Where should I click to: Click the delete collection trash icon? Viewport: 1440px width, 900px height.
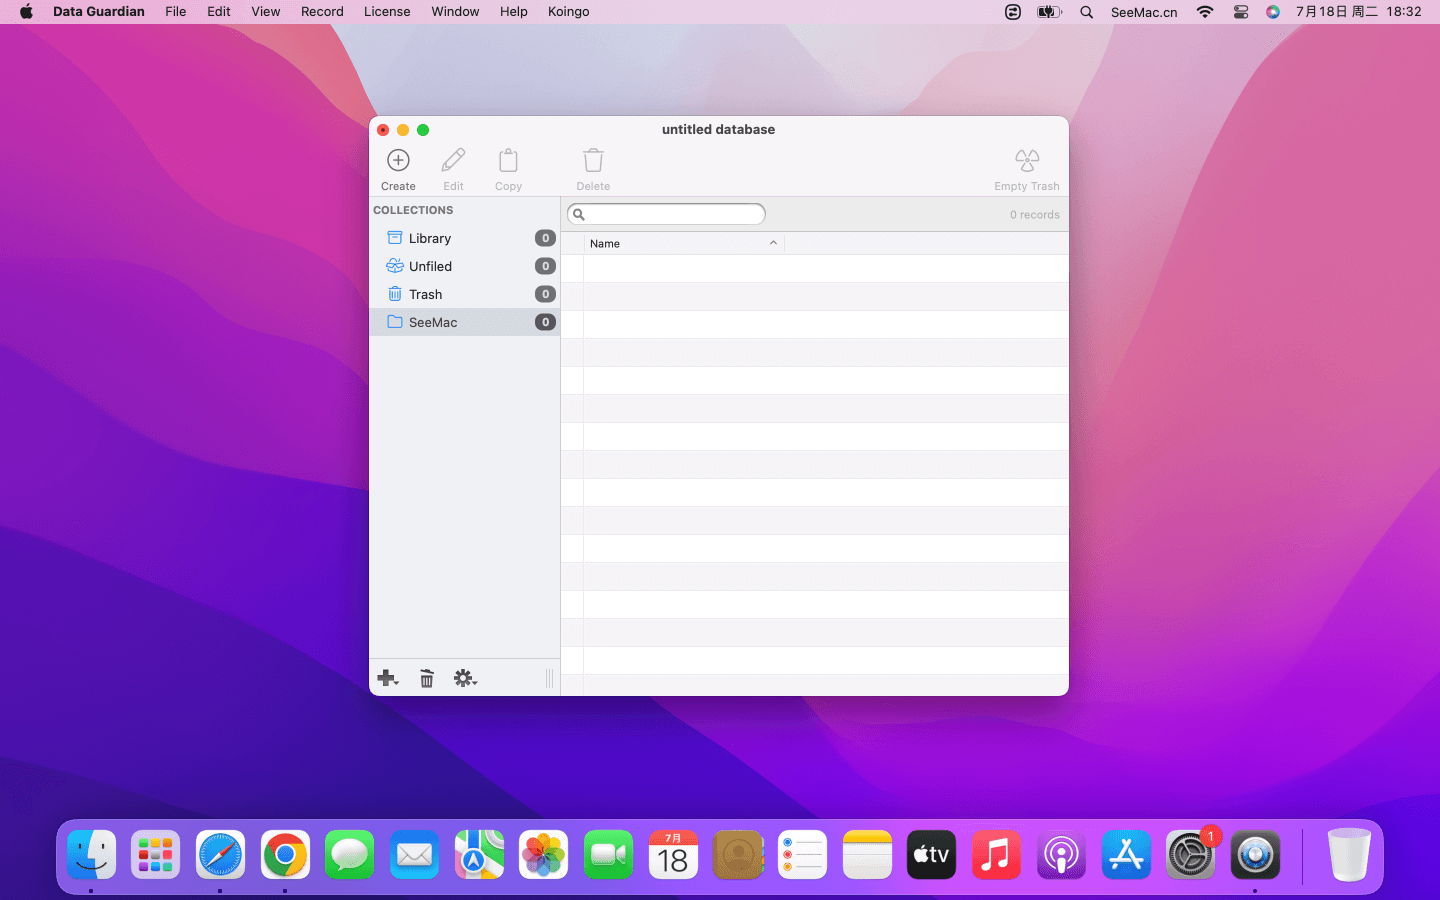click(427, 679)
